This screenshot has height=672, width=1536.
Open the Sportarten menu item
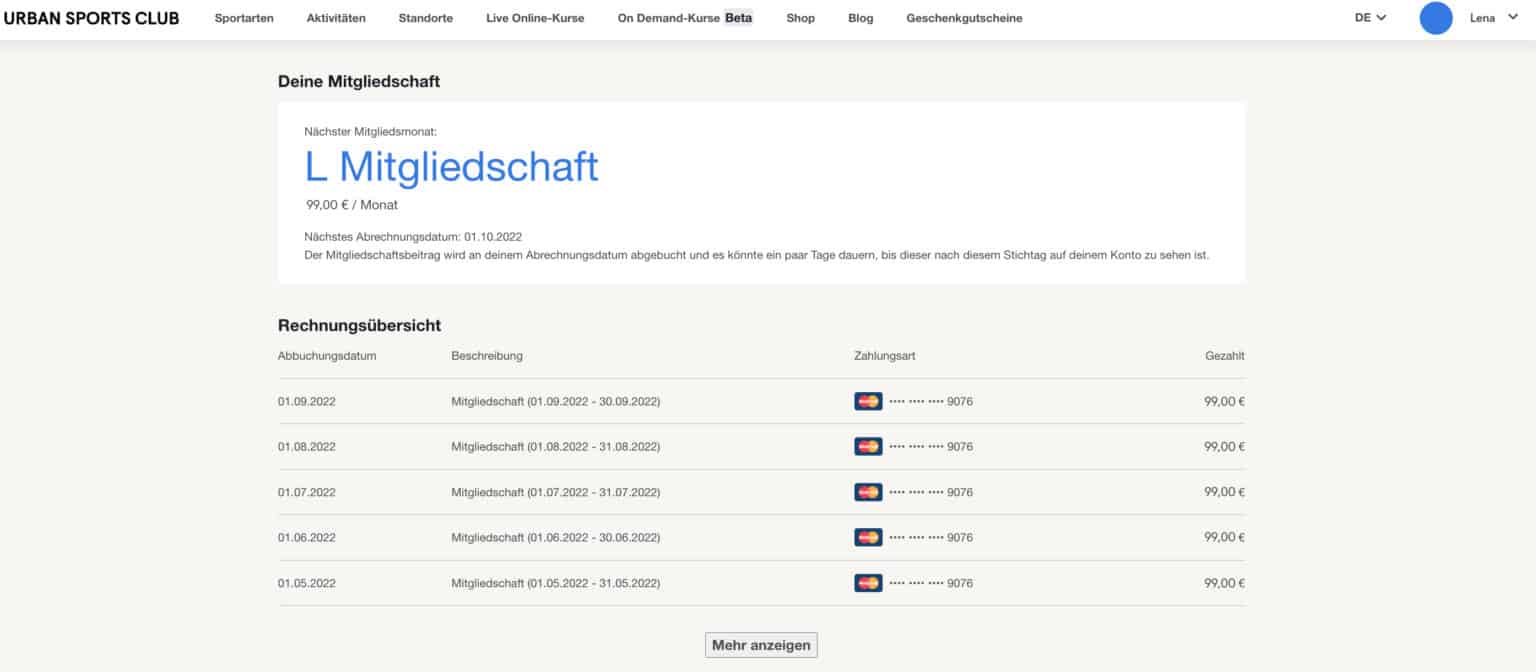[x=244, y=18]
